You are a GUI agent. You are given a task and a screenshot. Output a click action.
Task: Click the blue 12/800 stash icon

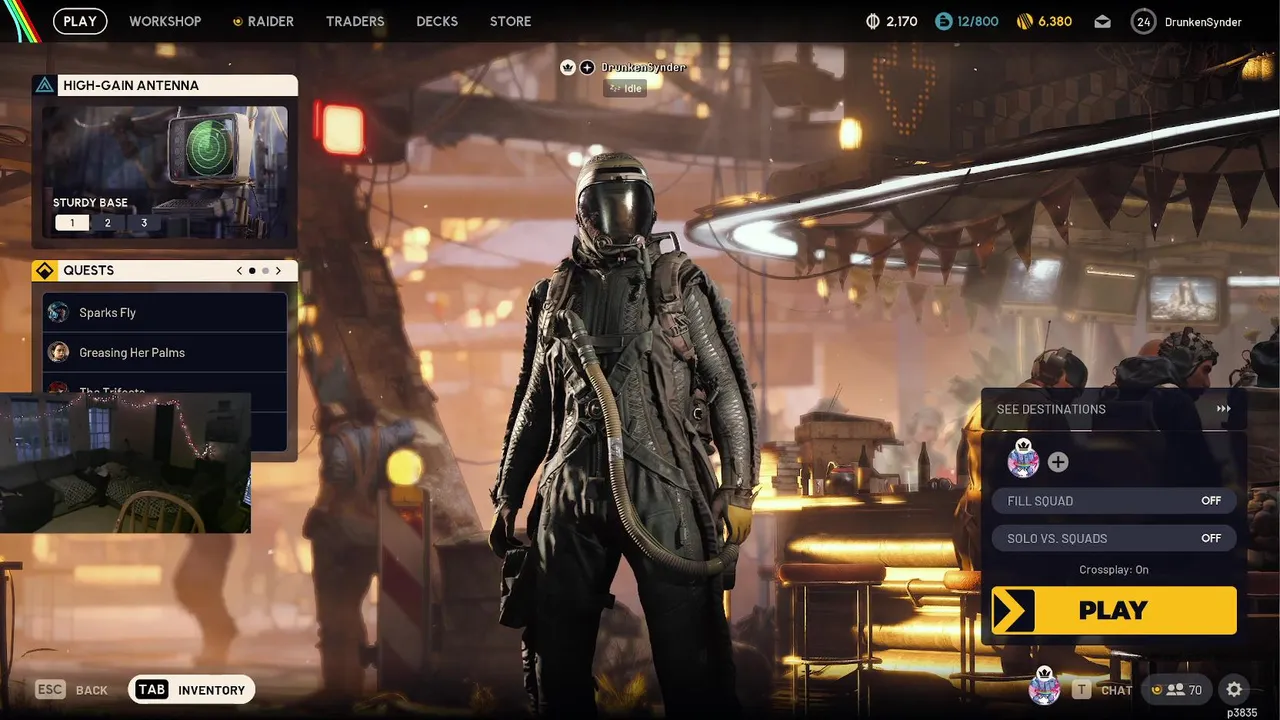click(x=944, y=21)
